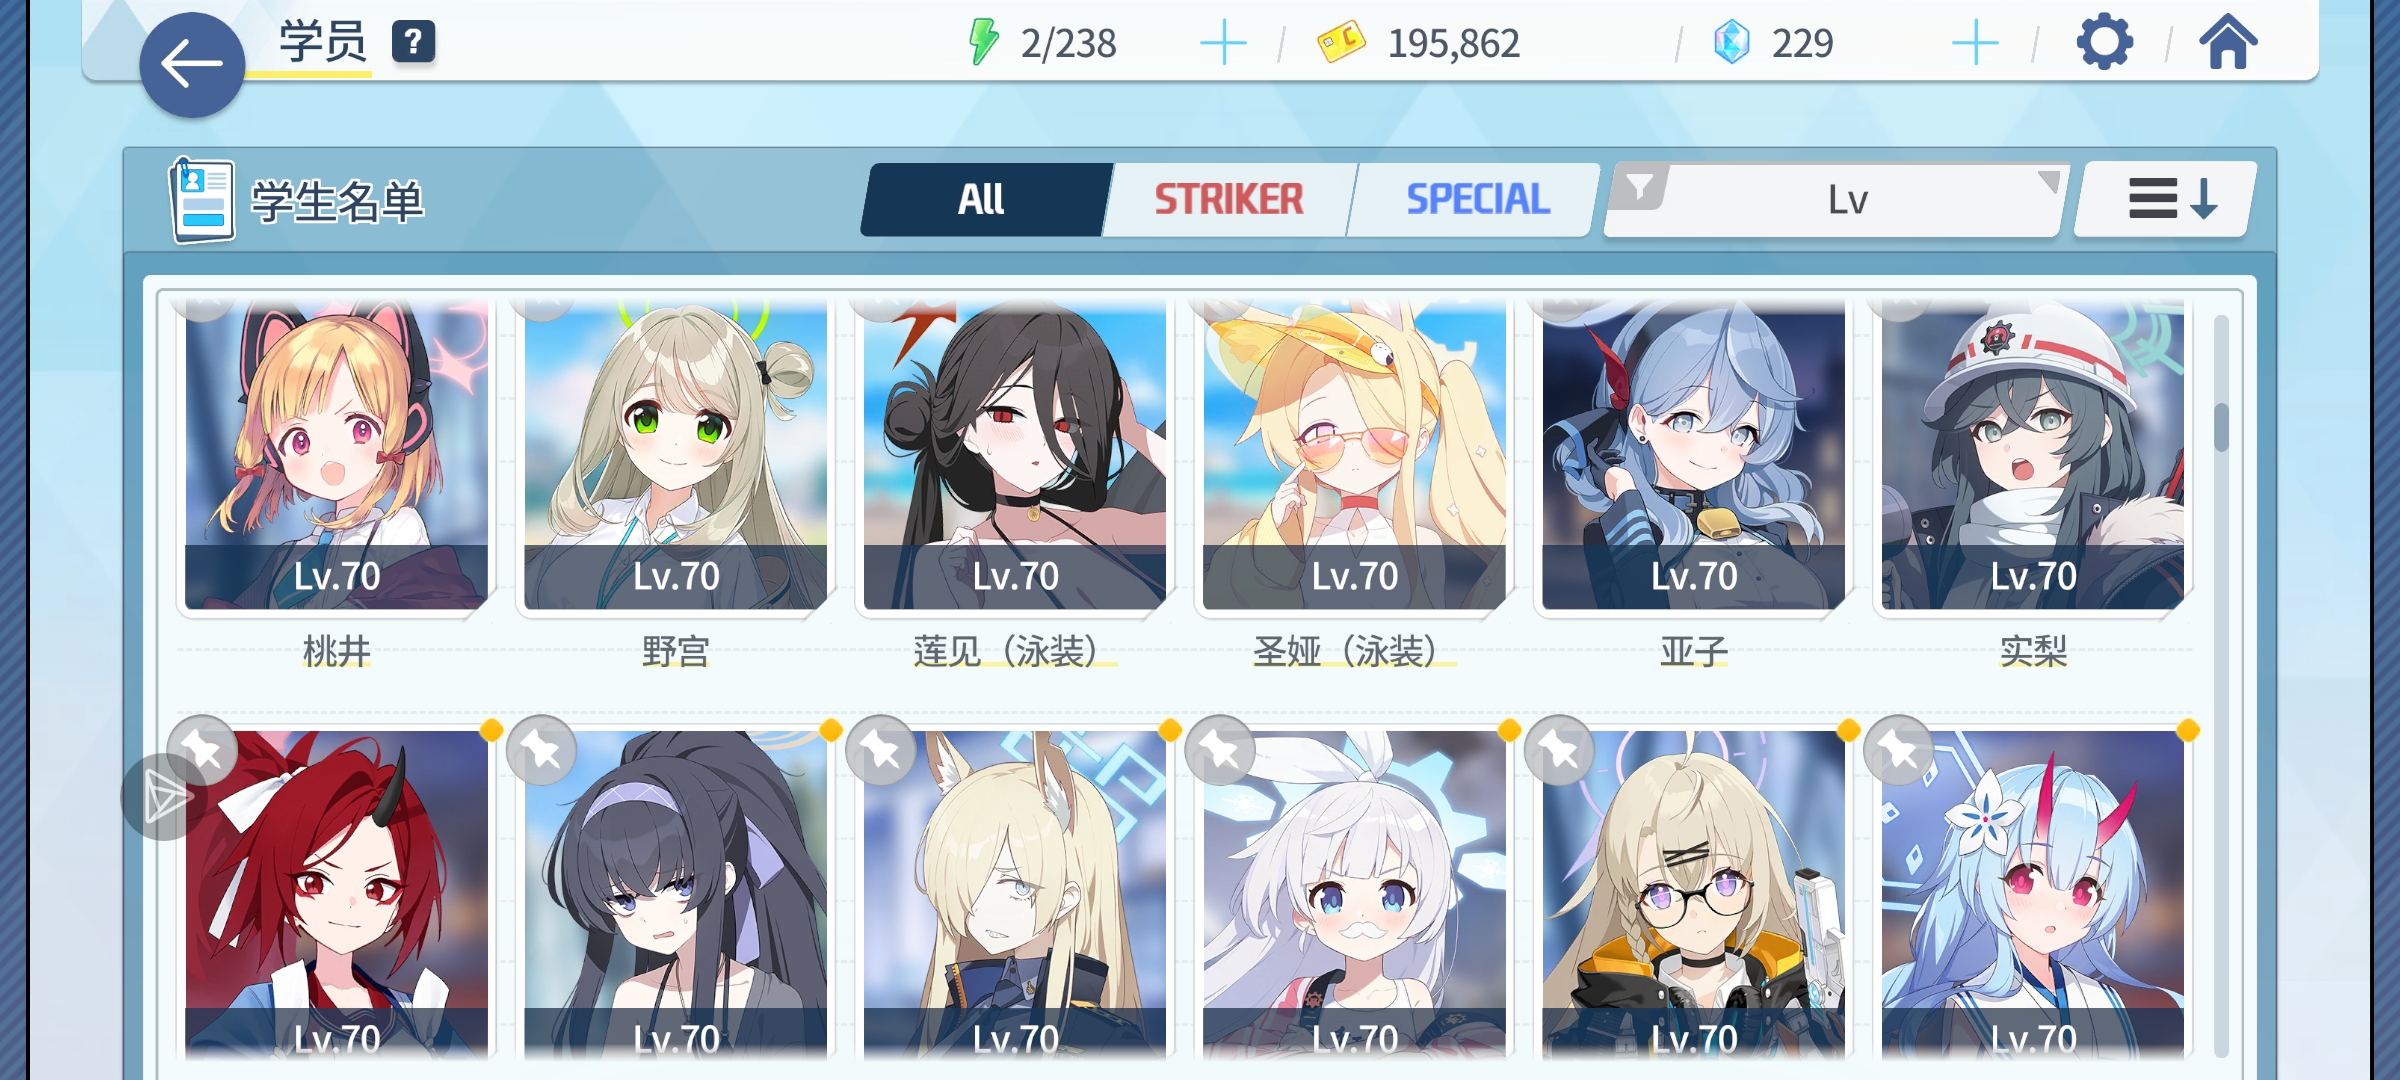This screenshot has width=2400, height=1080.
Task: Add energy with the plus beside 2/238
Action: pos(1222,44)
